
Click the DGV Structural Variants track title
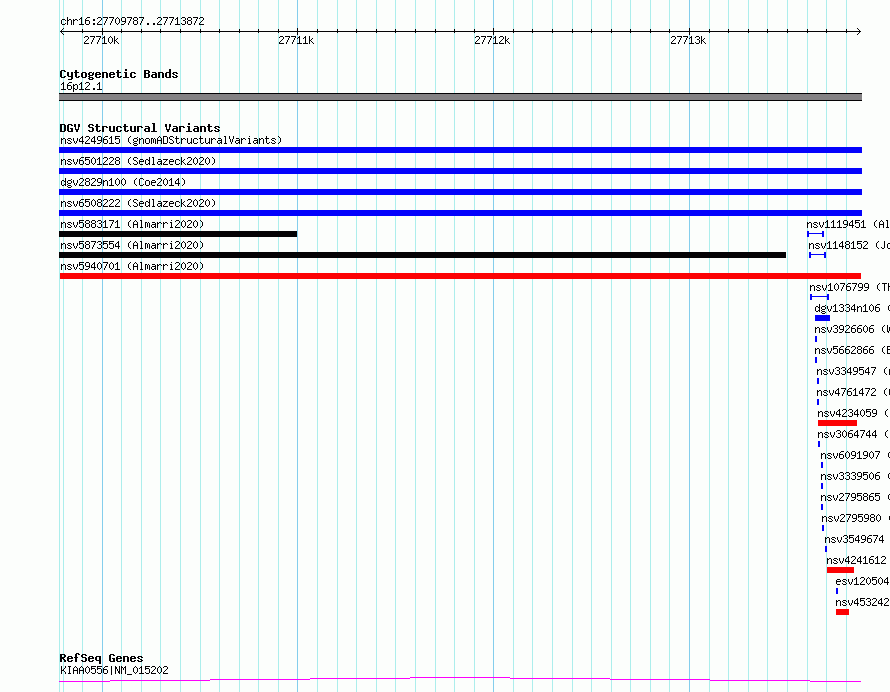pyautogui.click(x=140, y=128)
